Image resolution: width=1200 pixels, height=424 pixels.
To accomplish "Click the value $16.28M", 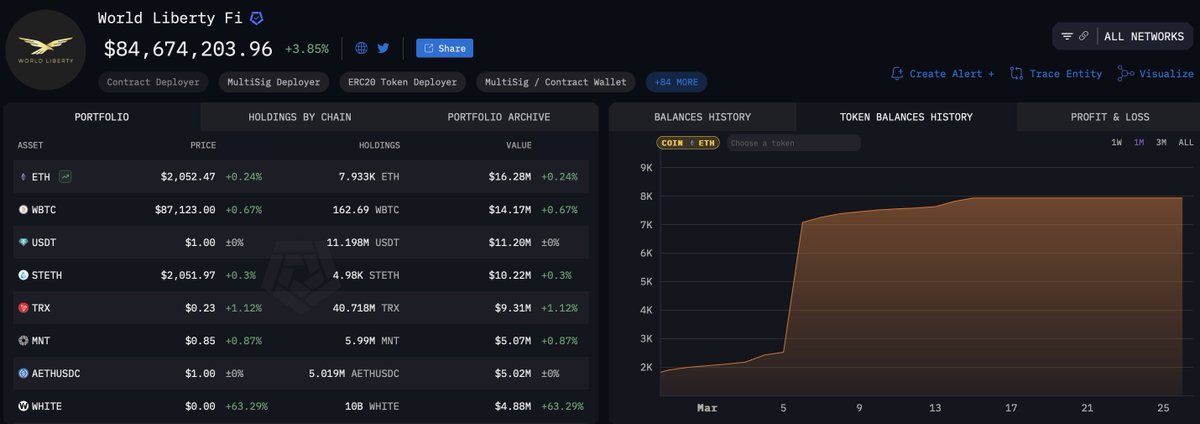I will [511, 177].
